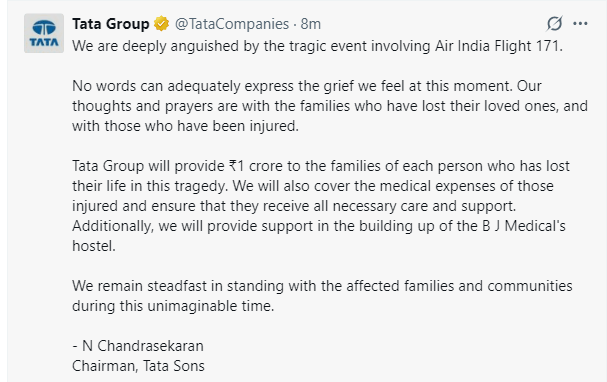Screen dimensions: 607x382
Task: Click the line starting 'injured and ensure that'
Action: point(294,206)
